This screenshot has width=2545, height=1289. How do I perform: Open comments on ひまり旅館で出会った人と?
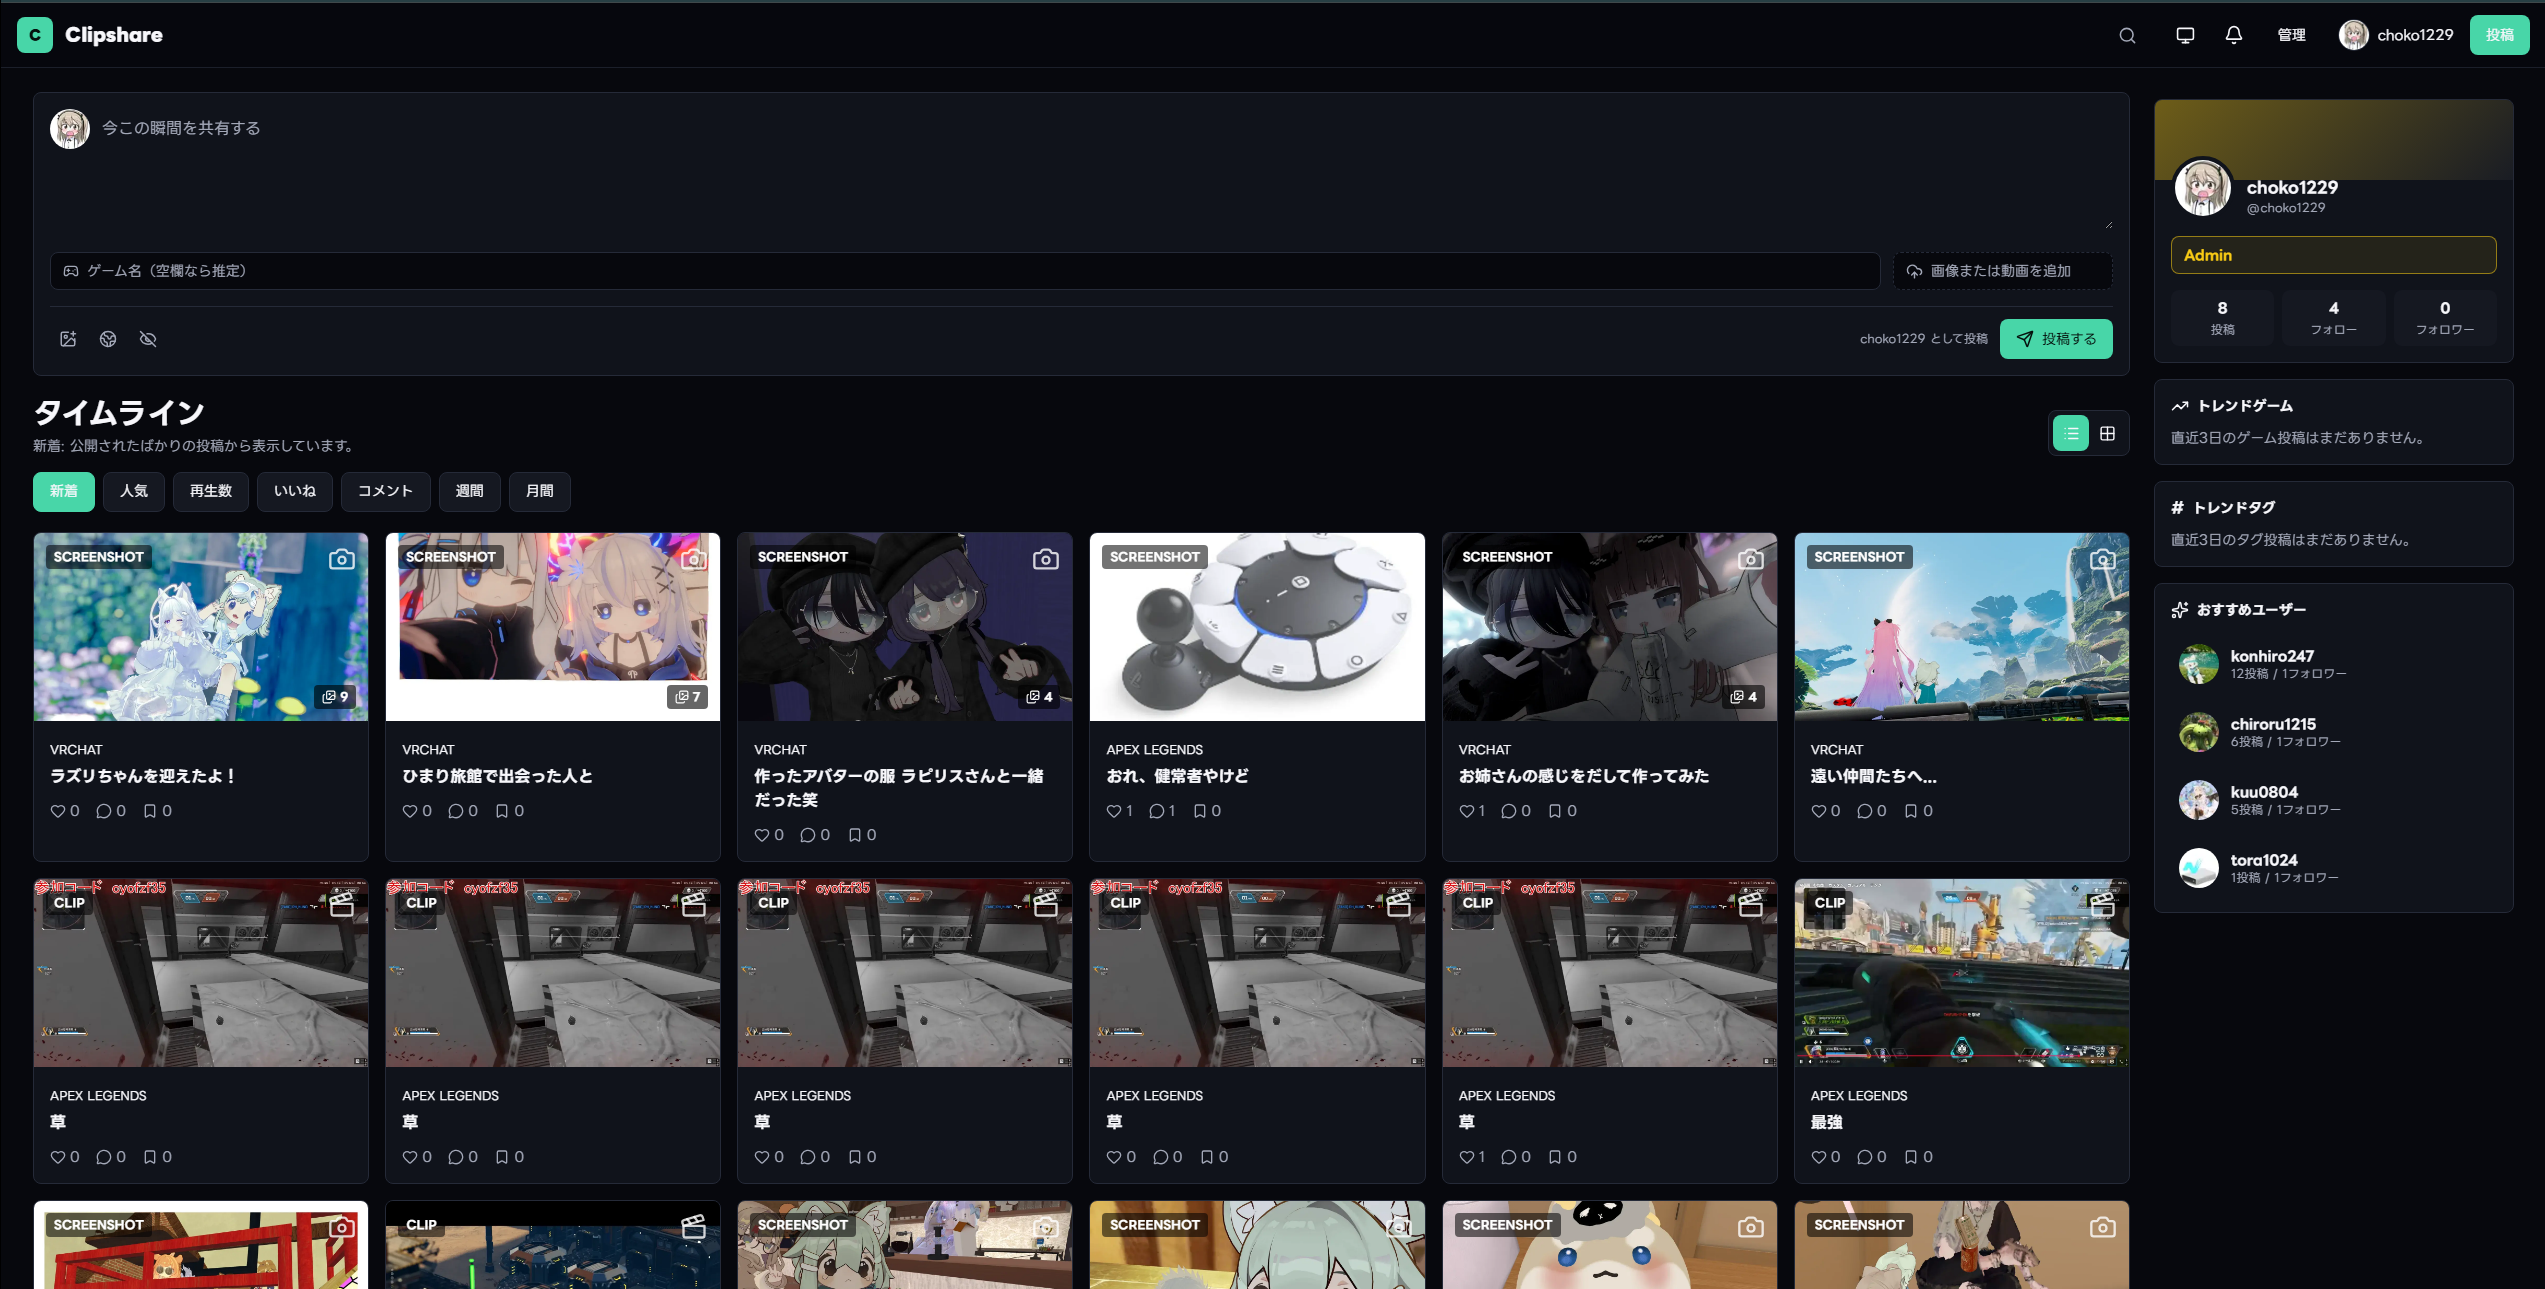point(456,811)
